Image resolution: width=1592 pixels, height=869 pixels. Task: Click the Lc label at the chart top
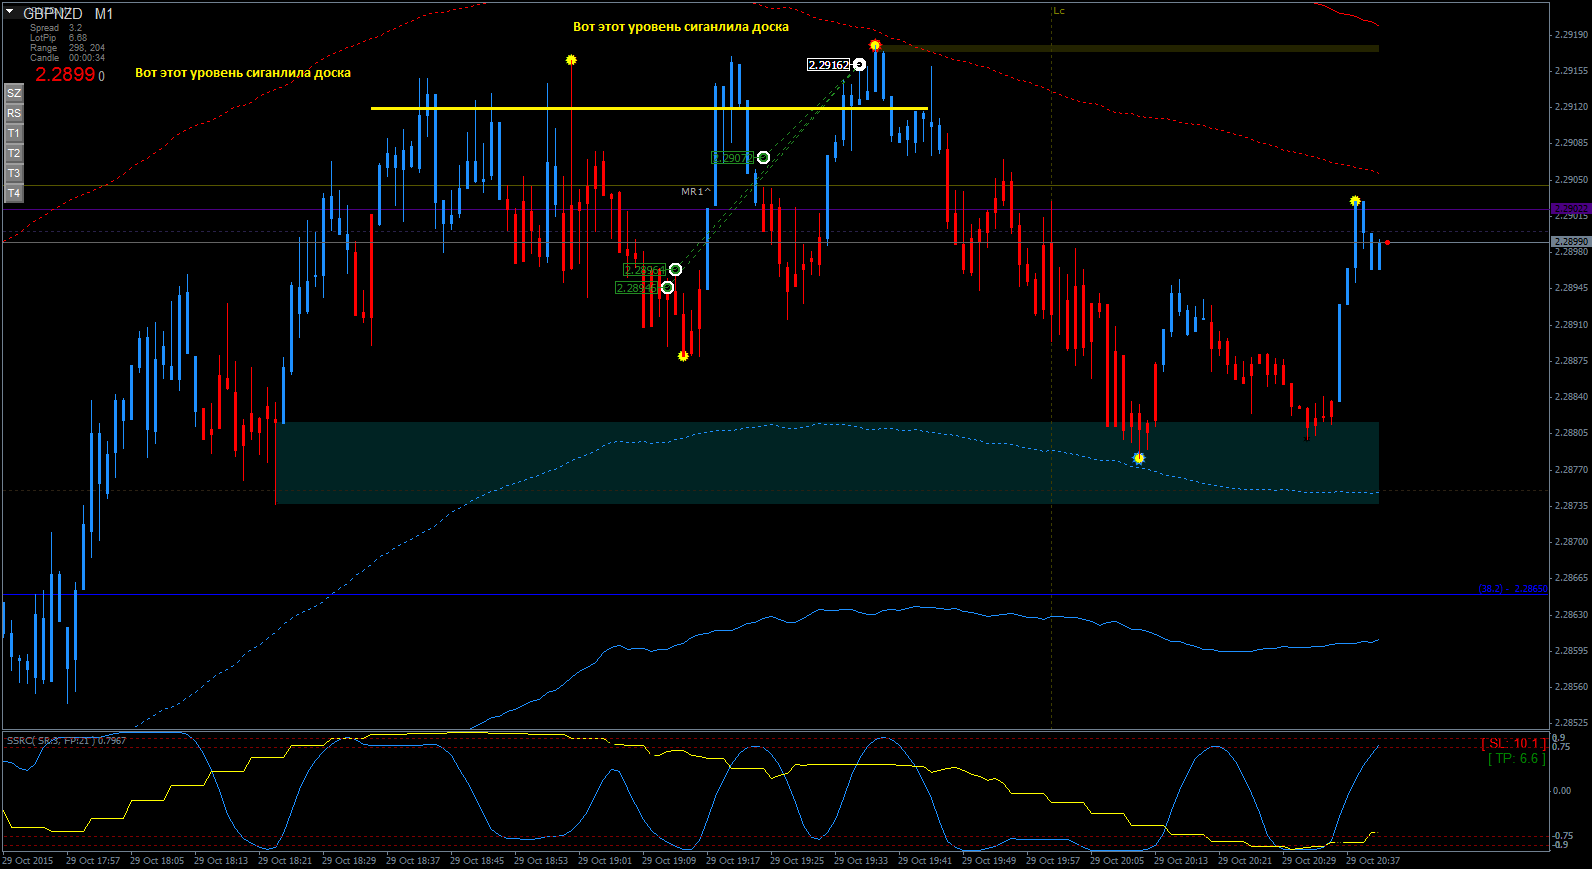(1059, 11)
